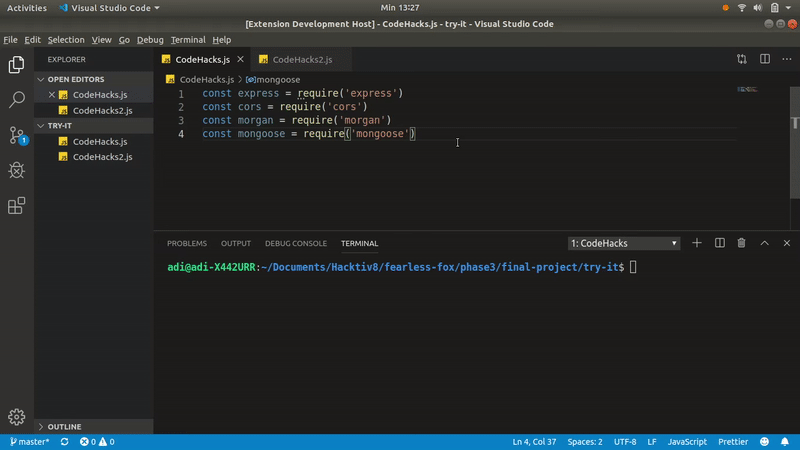The width and height of the screenshot is (800, 450).
Task: Split the terminal panel
Action: [719, 243]
